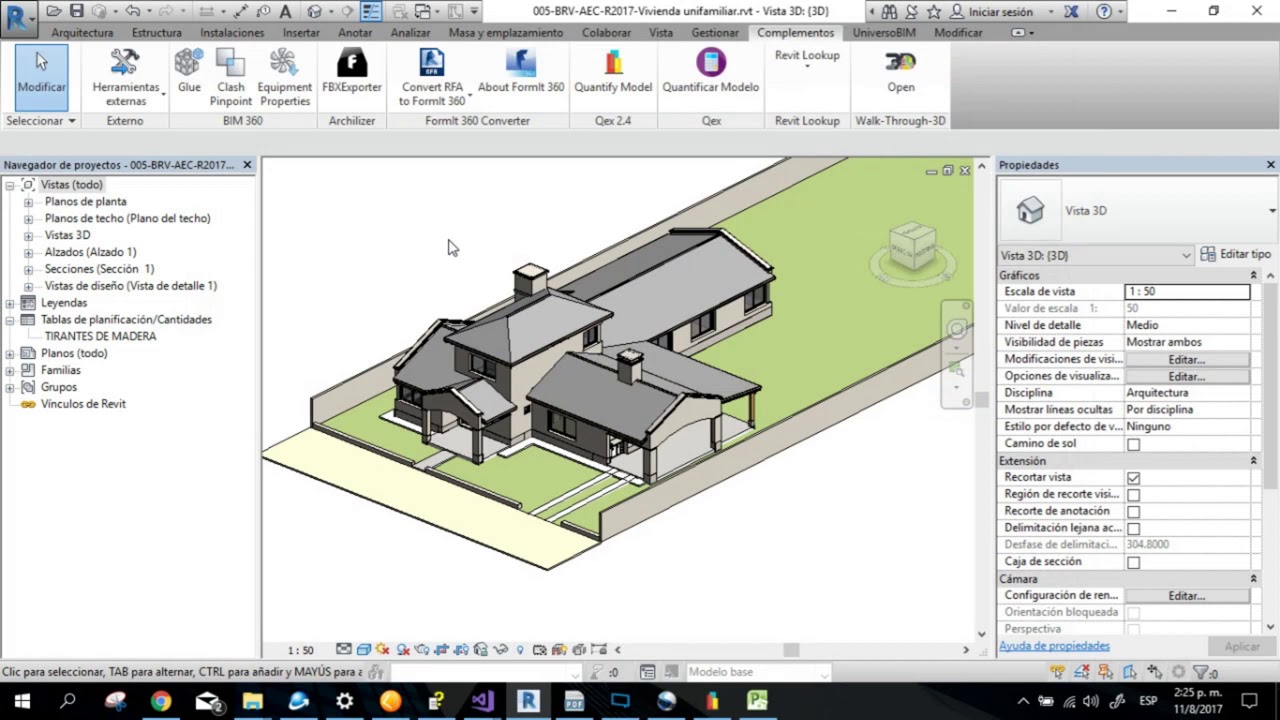This screenshot has height=720, width=1280.
Task: Expand Alzados (Alzado 1) node
Action: [28, 253]
